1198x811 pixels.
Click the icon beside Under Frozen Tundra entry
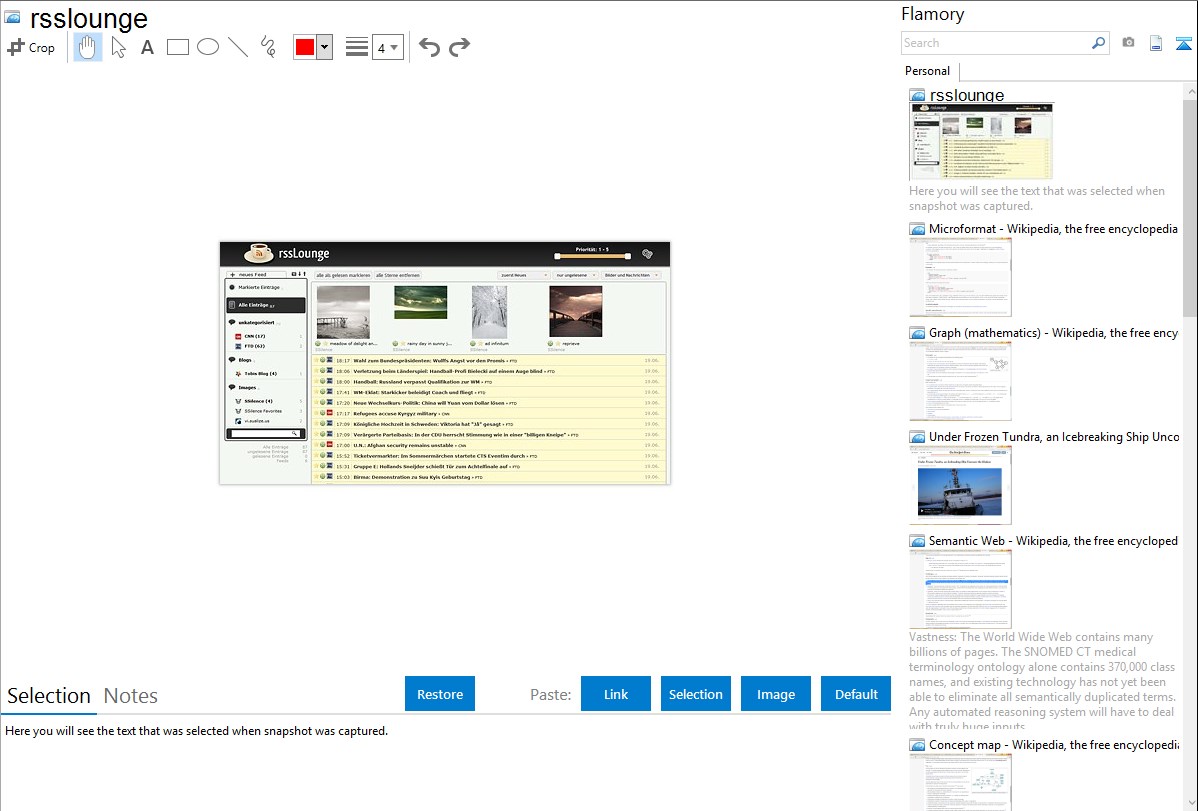pyautogui.click(x=917, y=436)
